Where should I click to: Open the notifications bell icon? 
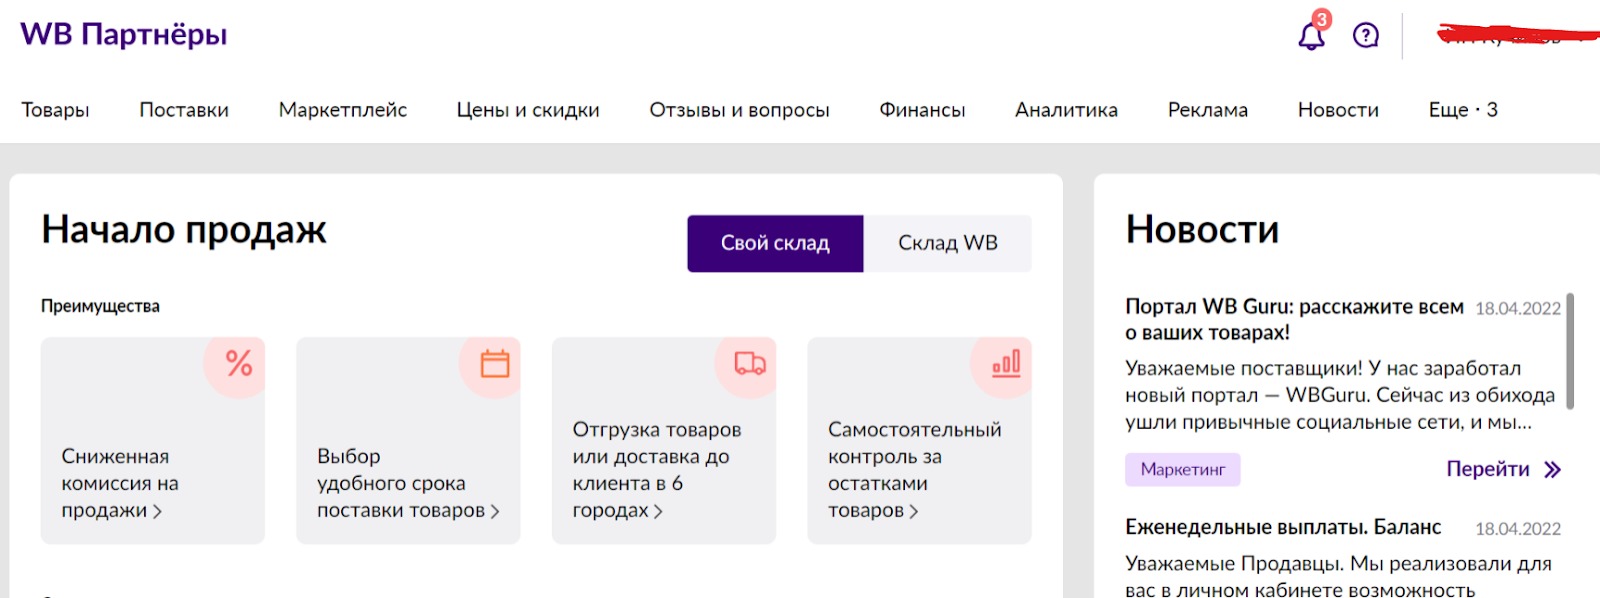(1311, 36)
